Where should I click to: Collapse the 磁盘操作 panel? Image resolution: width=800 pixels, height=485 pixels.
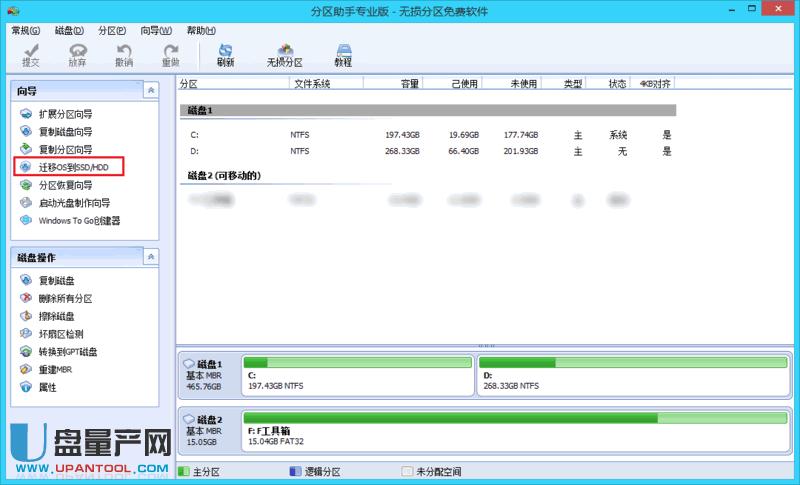click(150, 257)
